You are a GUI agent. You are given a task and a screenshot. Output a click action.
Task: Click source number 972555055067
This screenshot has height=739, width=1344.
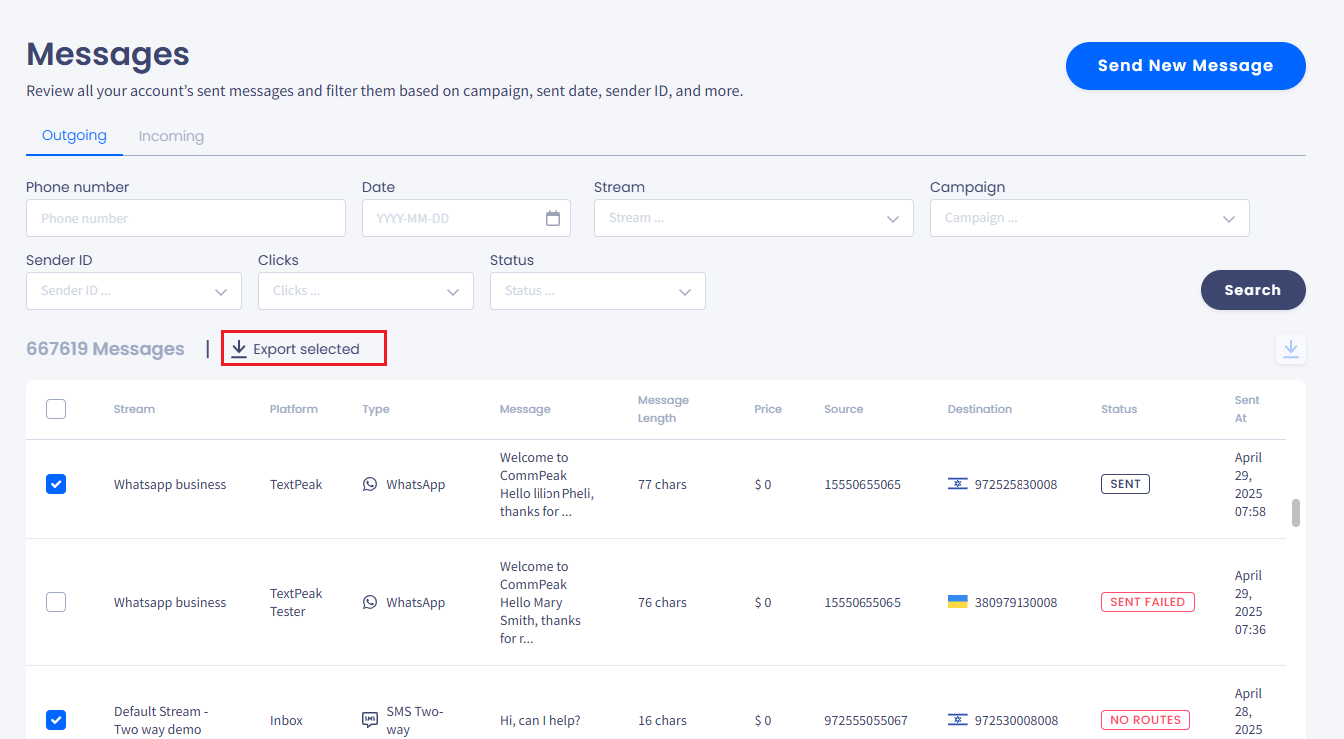866,720
